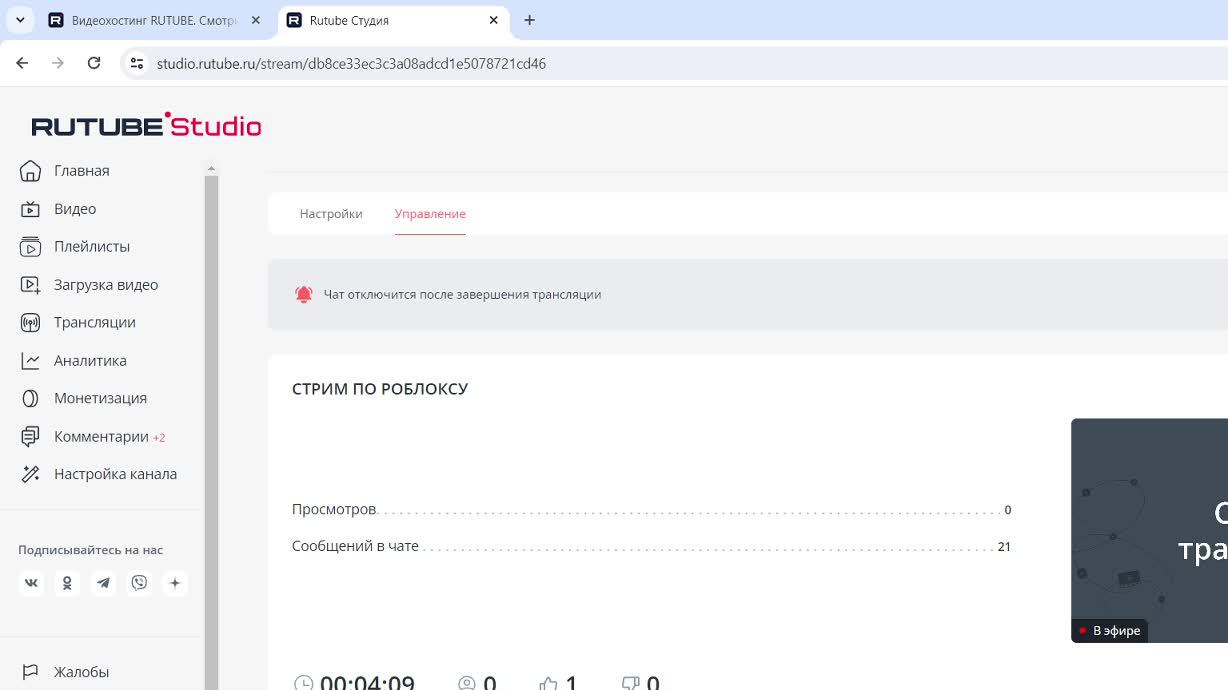Open the Плейлисты section
Viewport: 1228px width, 690px height.
92,247
